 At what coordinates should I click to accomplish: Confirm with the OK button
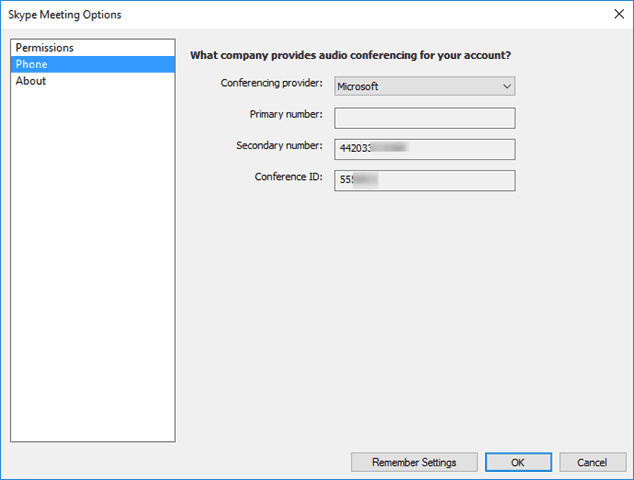click(x=518, y=462)
